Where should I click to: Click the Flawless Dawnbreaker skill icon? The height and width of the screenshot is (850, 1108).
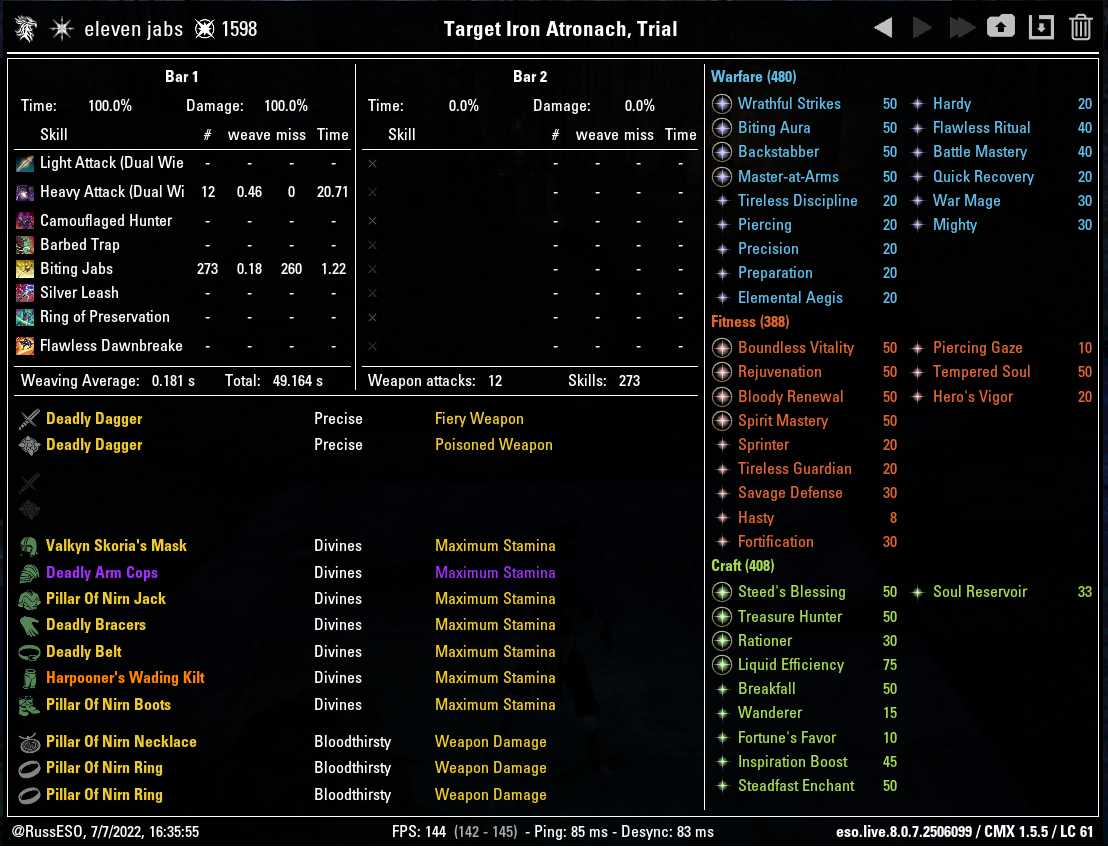click(25, 346)
